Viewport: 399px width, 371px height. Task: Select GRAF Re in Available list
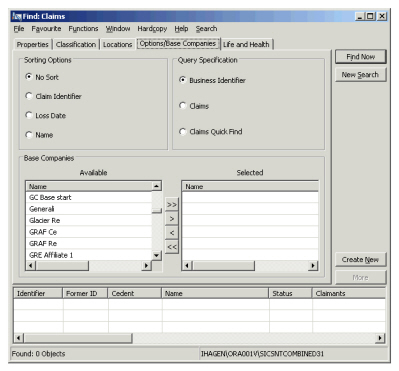point(89,243)
